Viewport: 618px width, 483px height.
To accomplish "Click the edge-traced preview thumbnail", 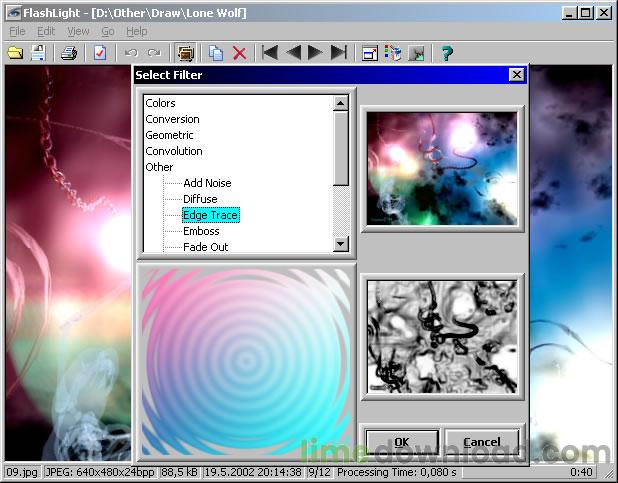I will tap(442, 335).
